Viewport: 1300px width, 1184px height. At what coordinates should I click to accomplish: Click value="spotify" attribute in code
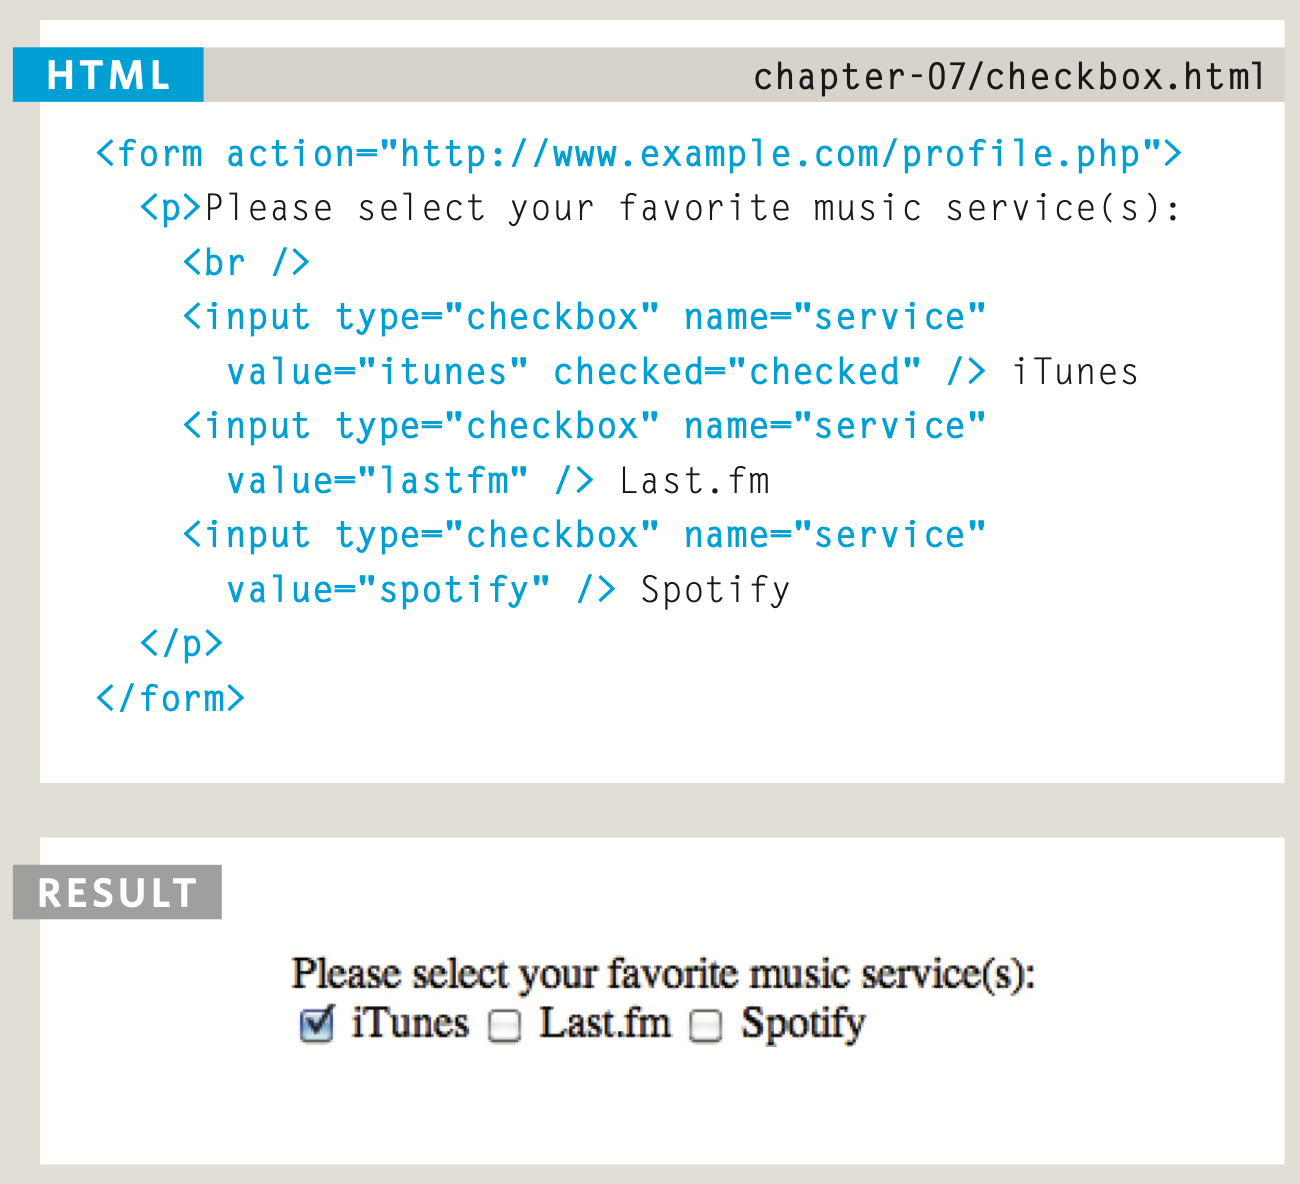[388, 591]
